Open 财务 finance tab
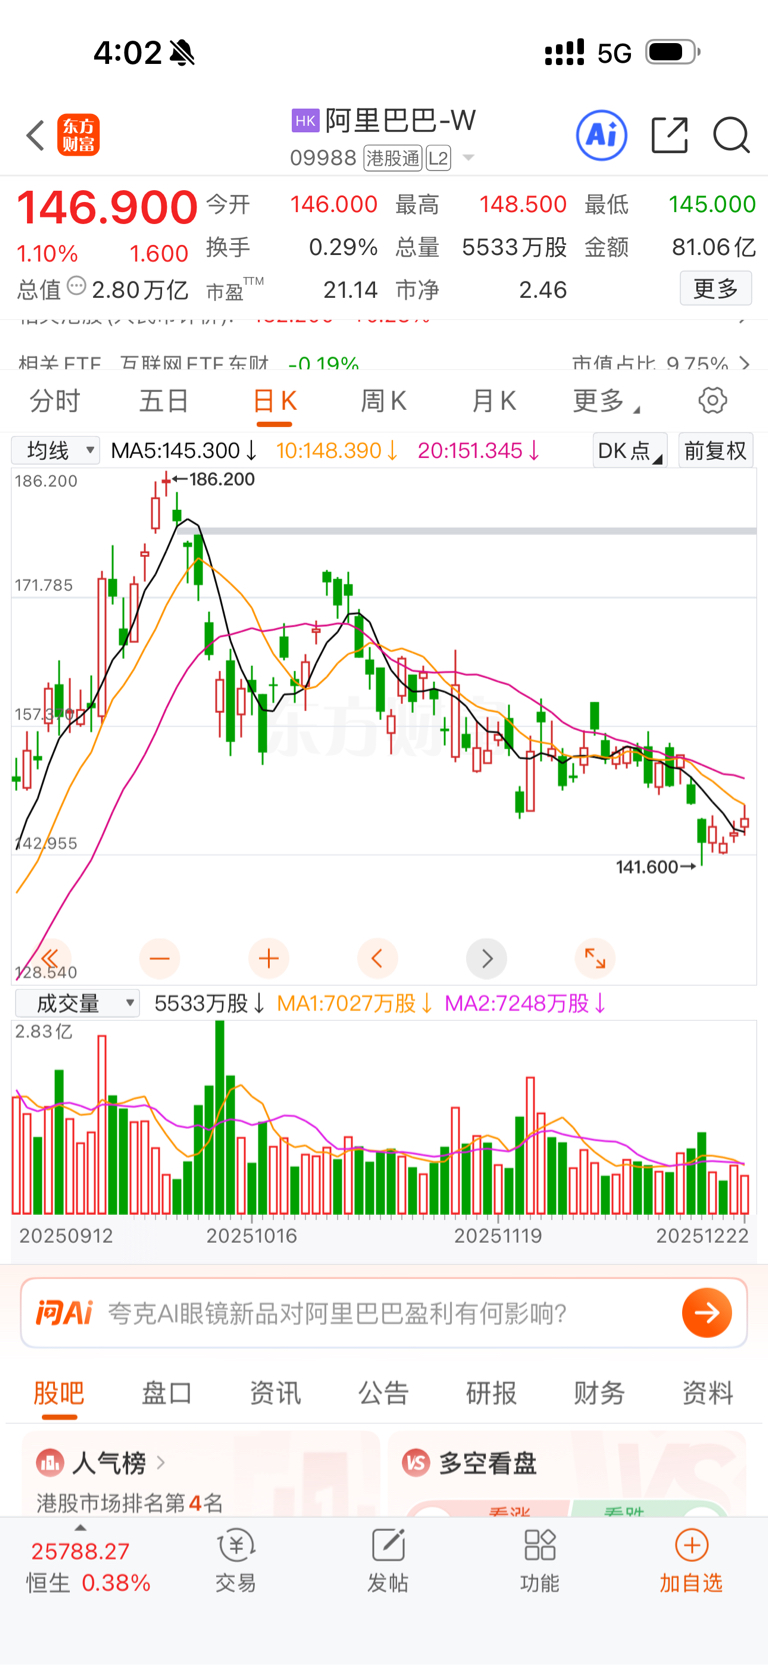 (599, 1393)
